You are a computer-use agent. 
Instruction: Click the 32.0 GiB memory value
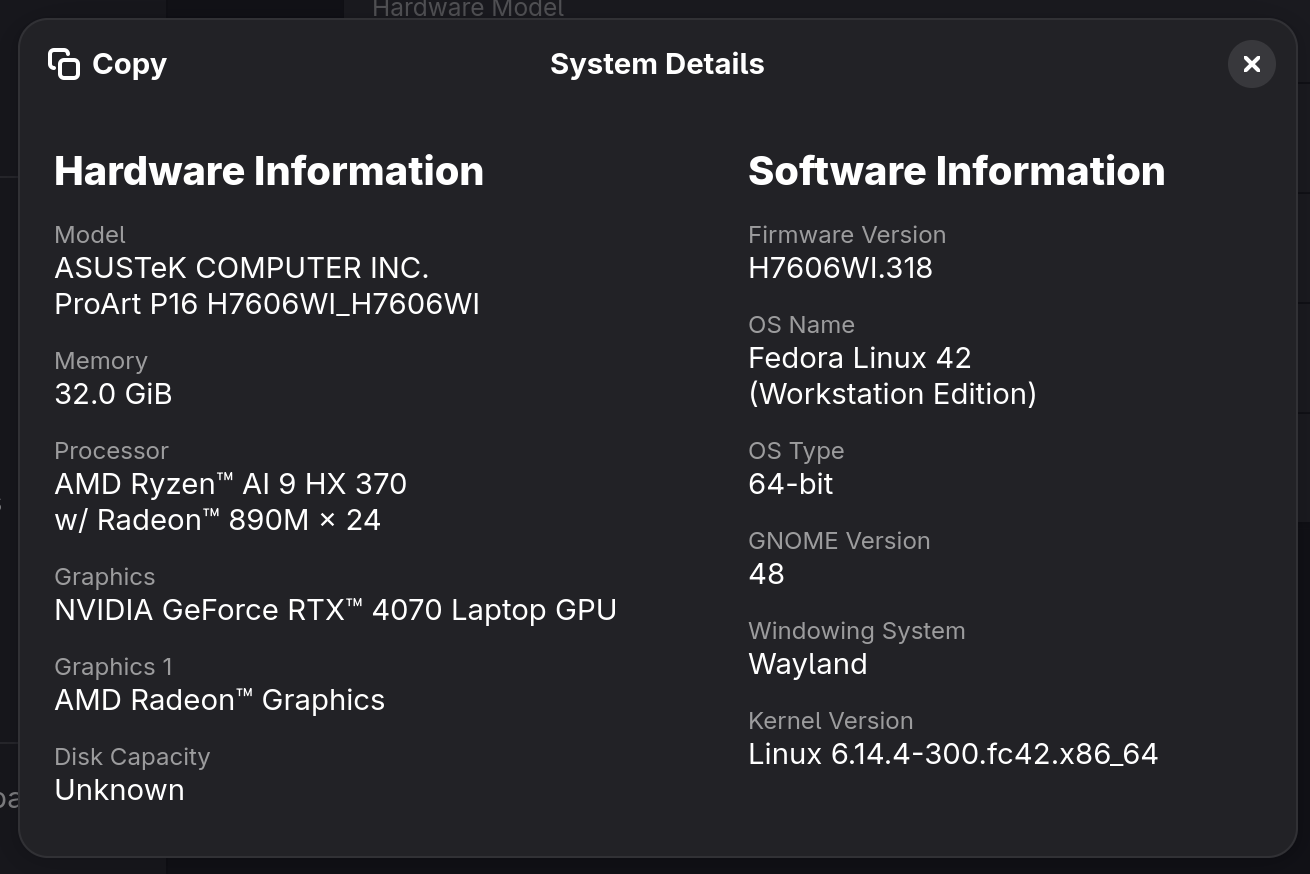coord(113,394)
